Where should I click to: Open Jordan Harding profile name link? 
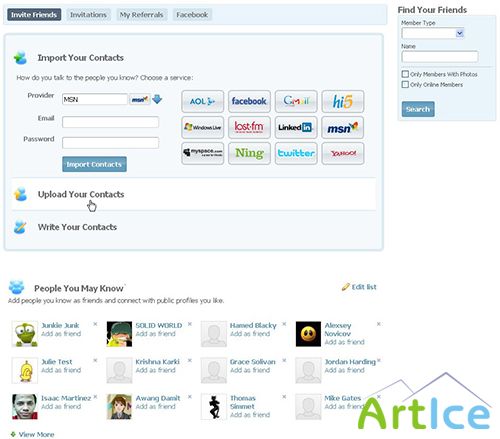pyautogui.click(x=350, y=362)
